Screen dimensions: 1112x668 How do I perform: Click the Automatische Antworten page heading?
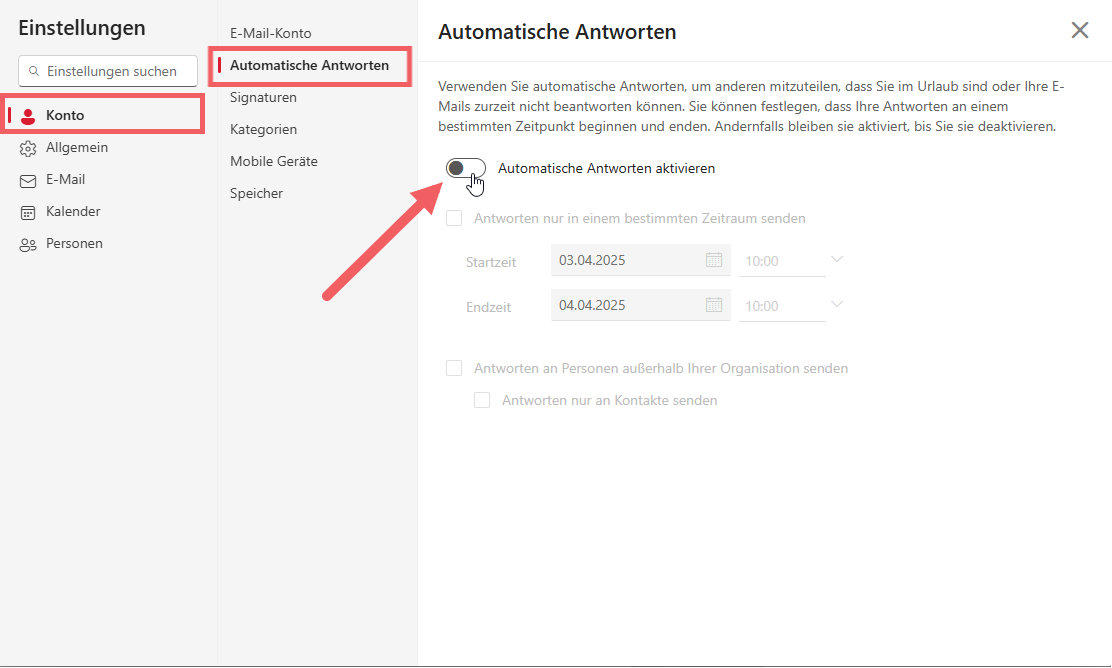[557, 32]
